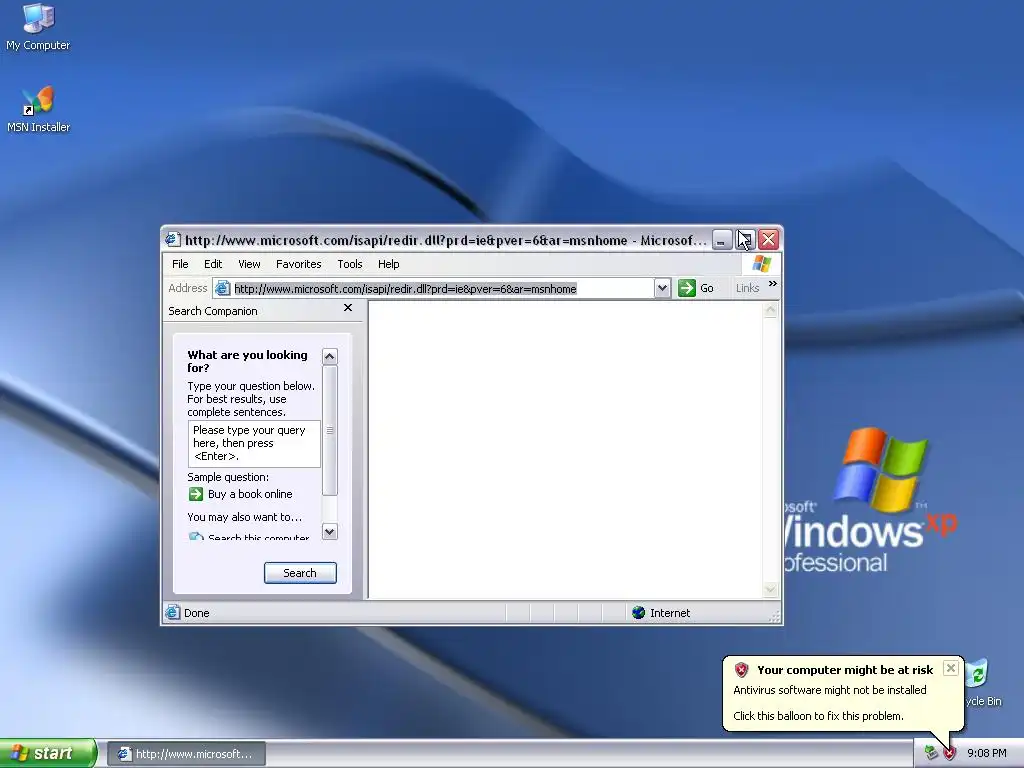
Task: Click the Search button in Search Companion
Action: tap(300, 573)
